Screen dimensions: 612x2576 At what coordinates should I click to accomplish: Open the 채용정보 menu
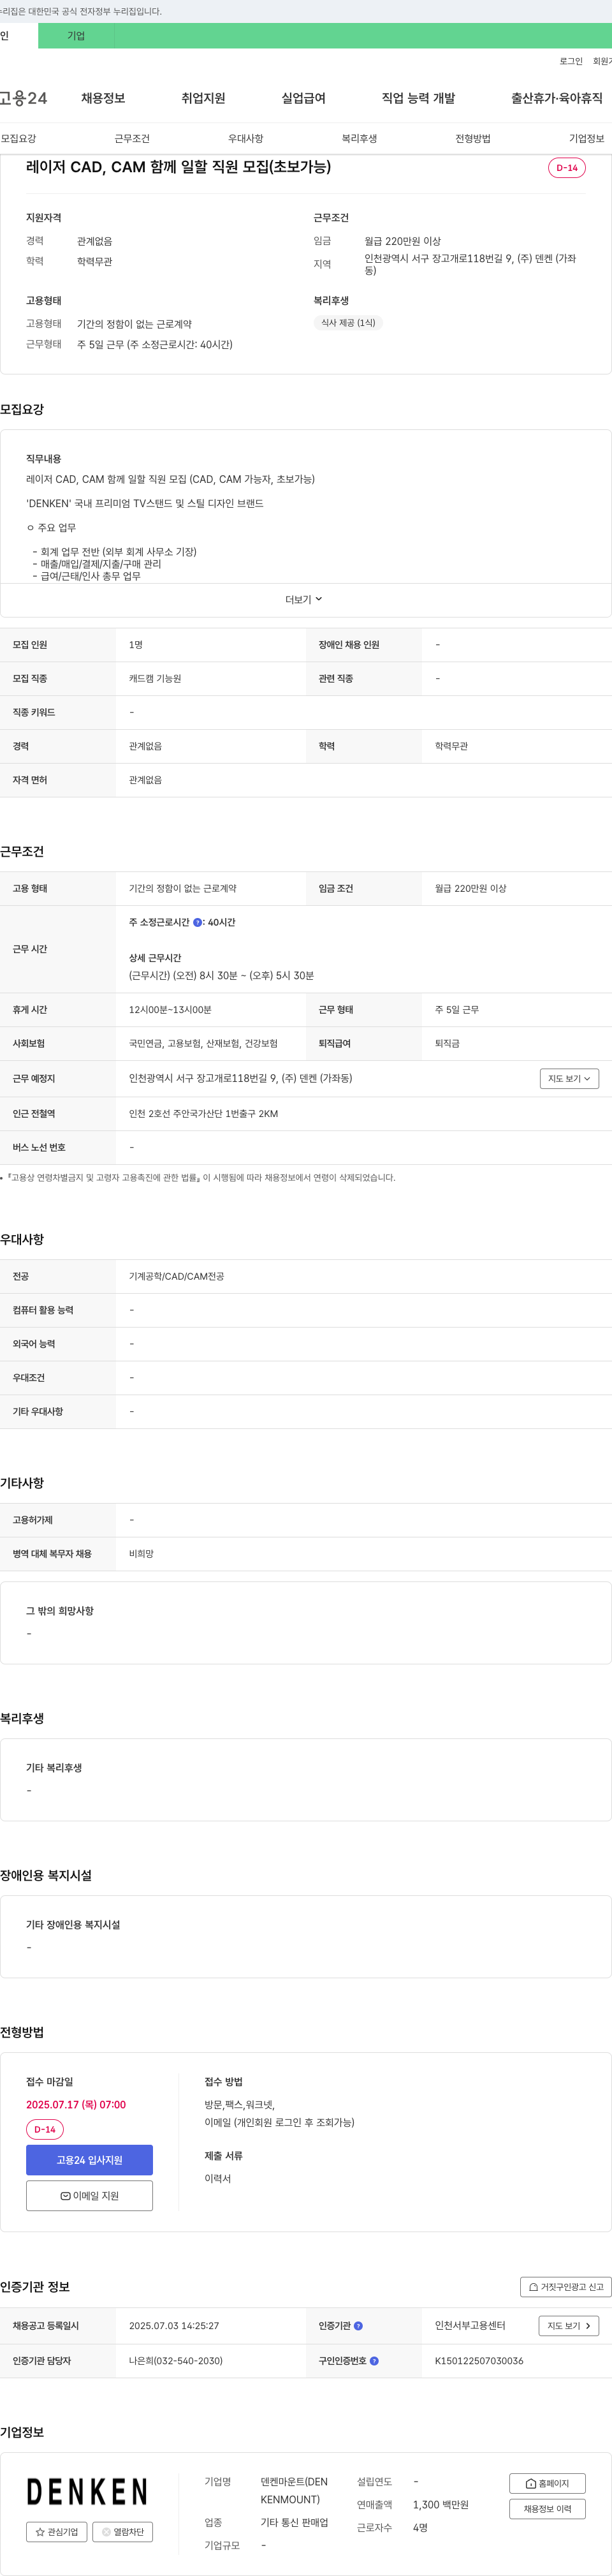[103, 98]
